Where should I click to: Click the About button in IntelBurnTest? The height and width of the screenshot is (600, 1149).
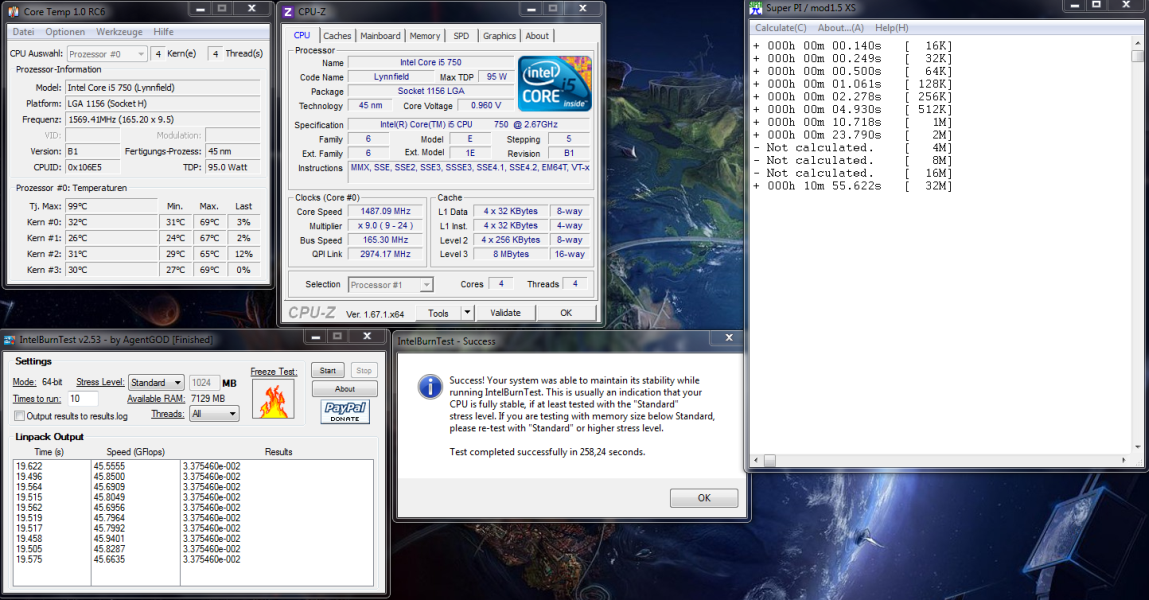pyautogui.click(x=344, y=389)
